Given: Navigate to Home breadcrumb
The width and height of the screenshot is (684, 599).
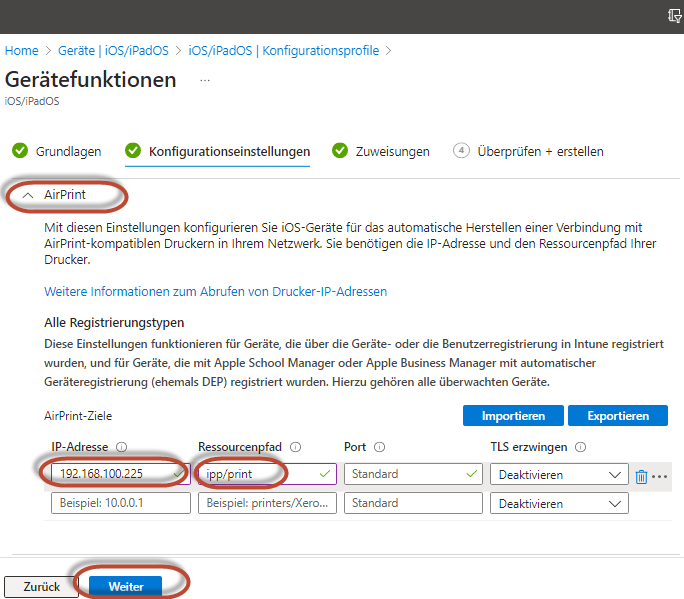Looking at the screenshot, I should (21, 50).
